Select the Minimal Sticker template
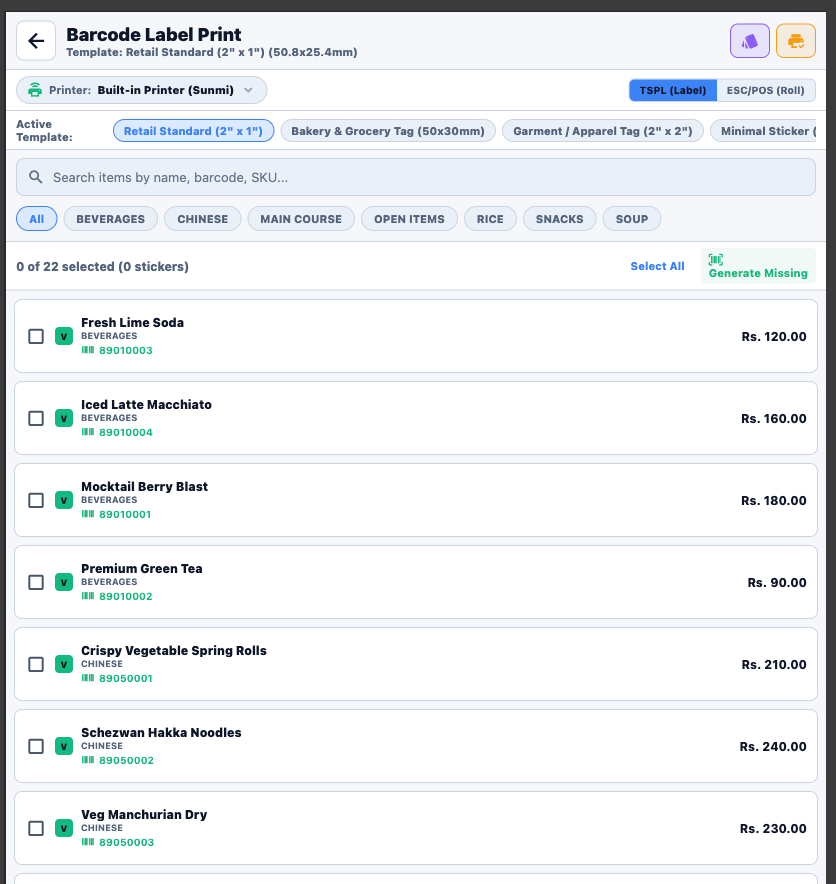Image resolution: width=836 pixels, height=884 pixels. (763, 131)
